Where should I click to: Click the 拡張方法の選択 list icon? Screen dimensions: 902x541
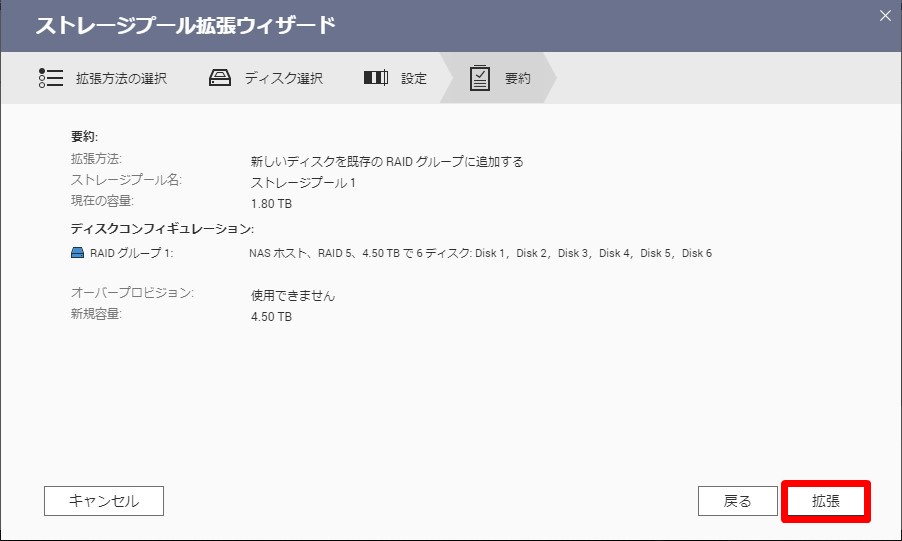pos(51,78)
